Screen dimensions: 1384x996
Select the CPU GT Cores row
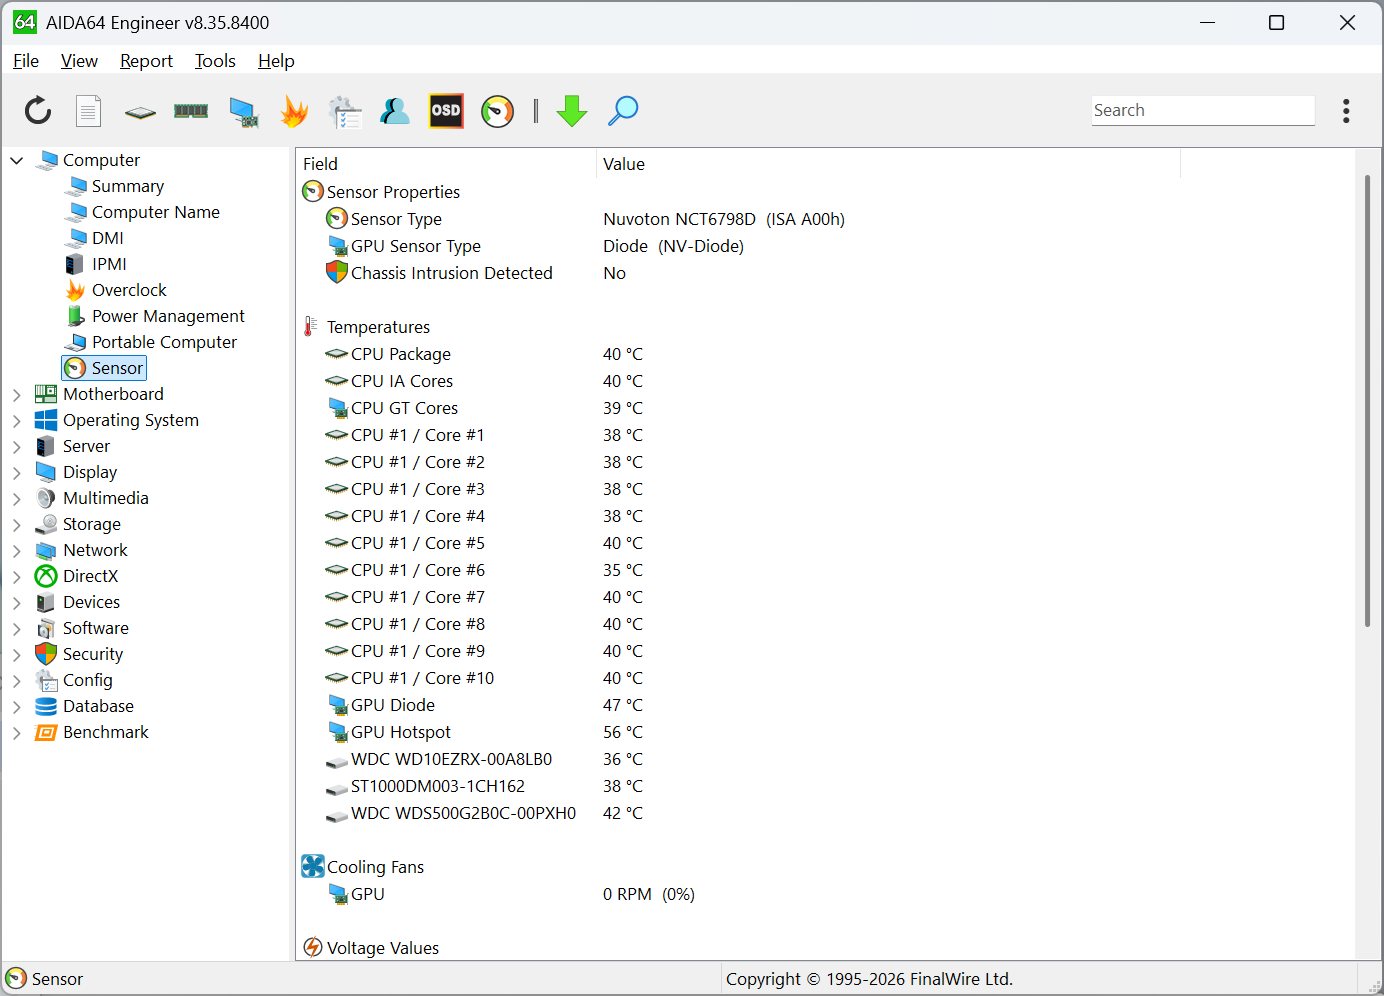[738, 408]
